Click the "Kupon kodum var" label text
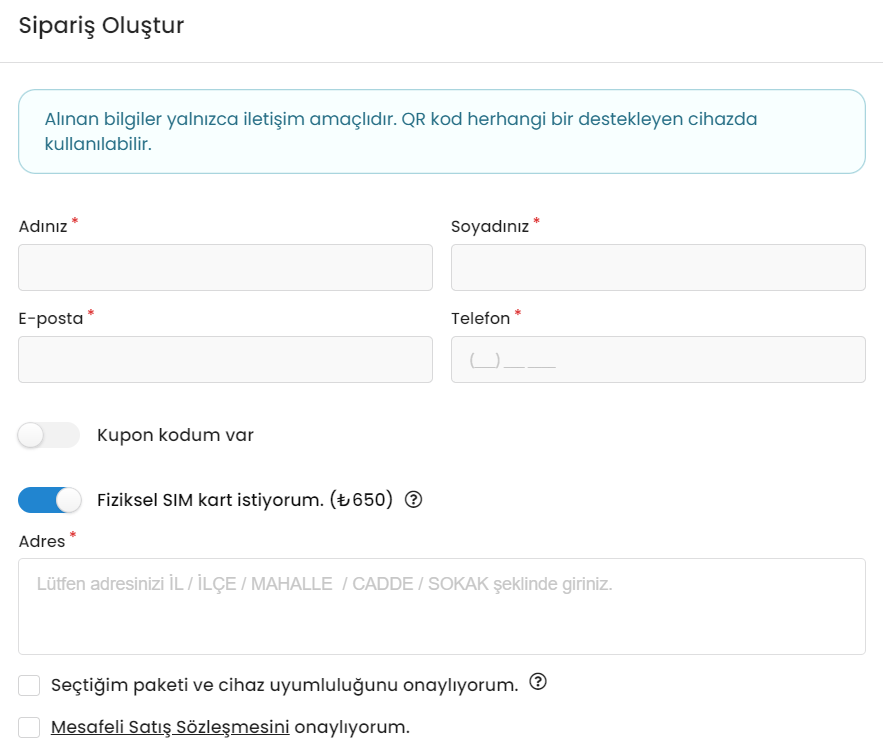This screenshot has height=753, width=883. click(x=175, y=435)
